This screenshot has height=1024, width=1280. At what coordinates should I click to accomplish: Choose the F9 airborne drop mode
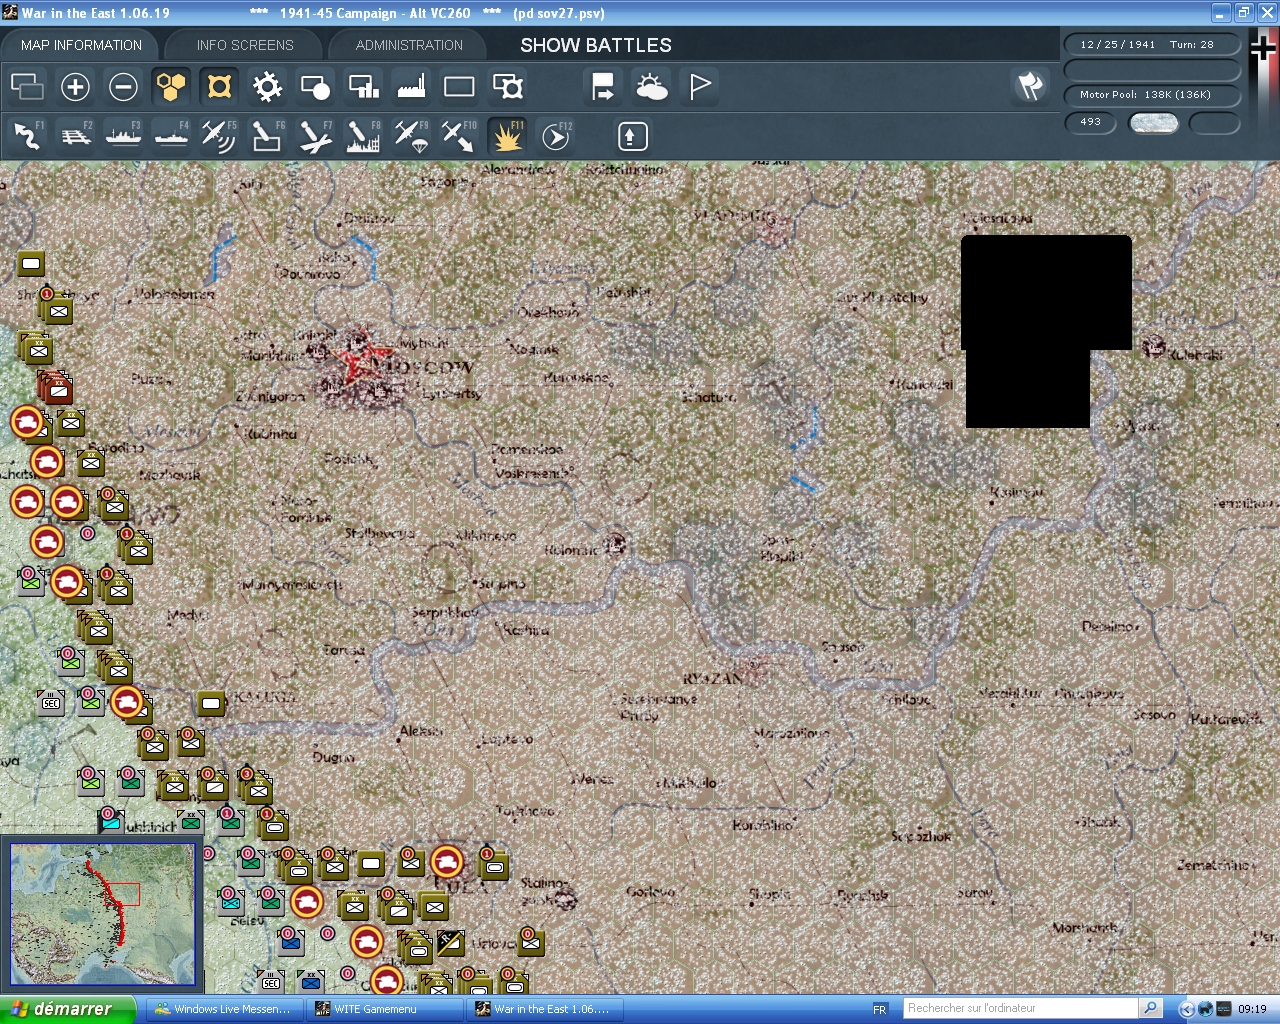[411, 135]
